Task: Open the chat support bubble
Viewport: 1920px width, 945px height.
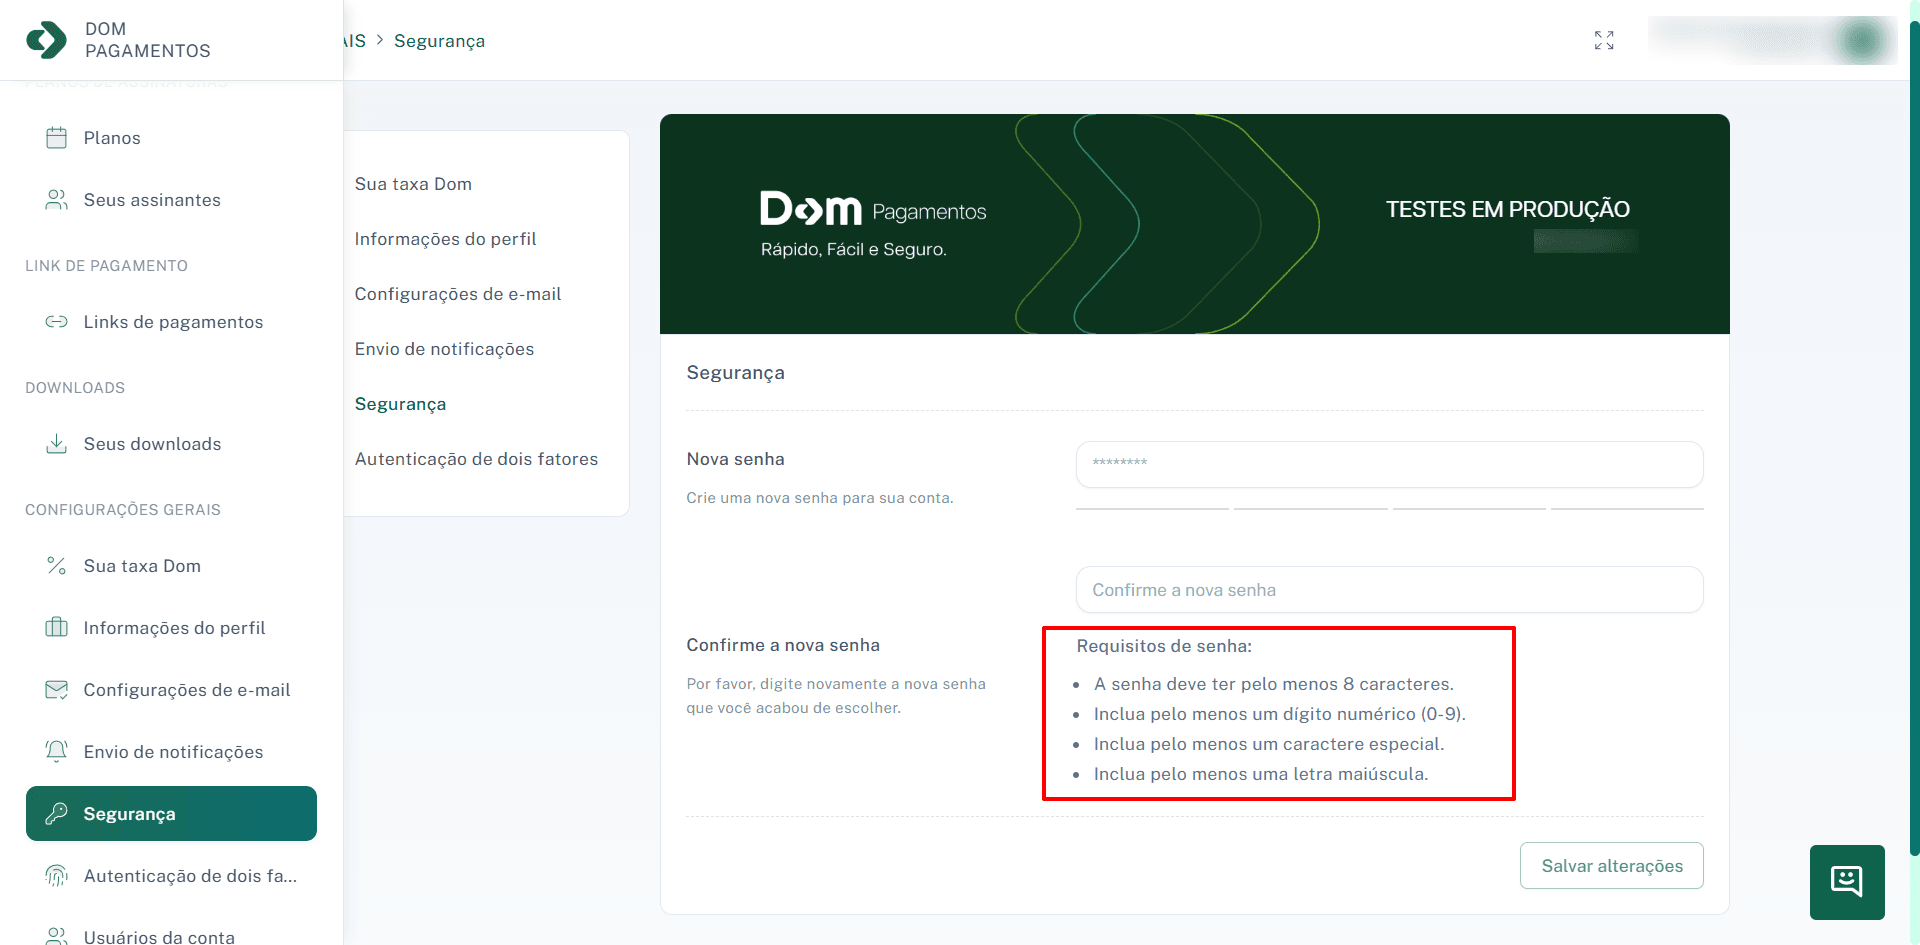Action: [x=1846, y=881]
